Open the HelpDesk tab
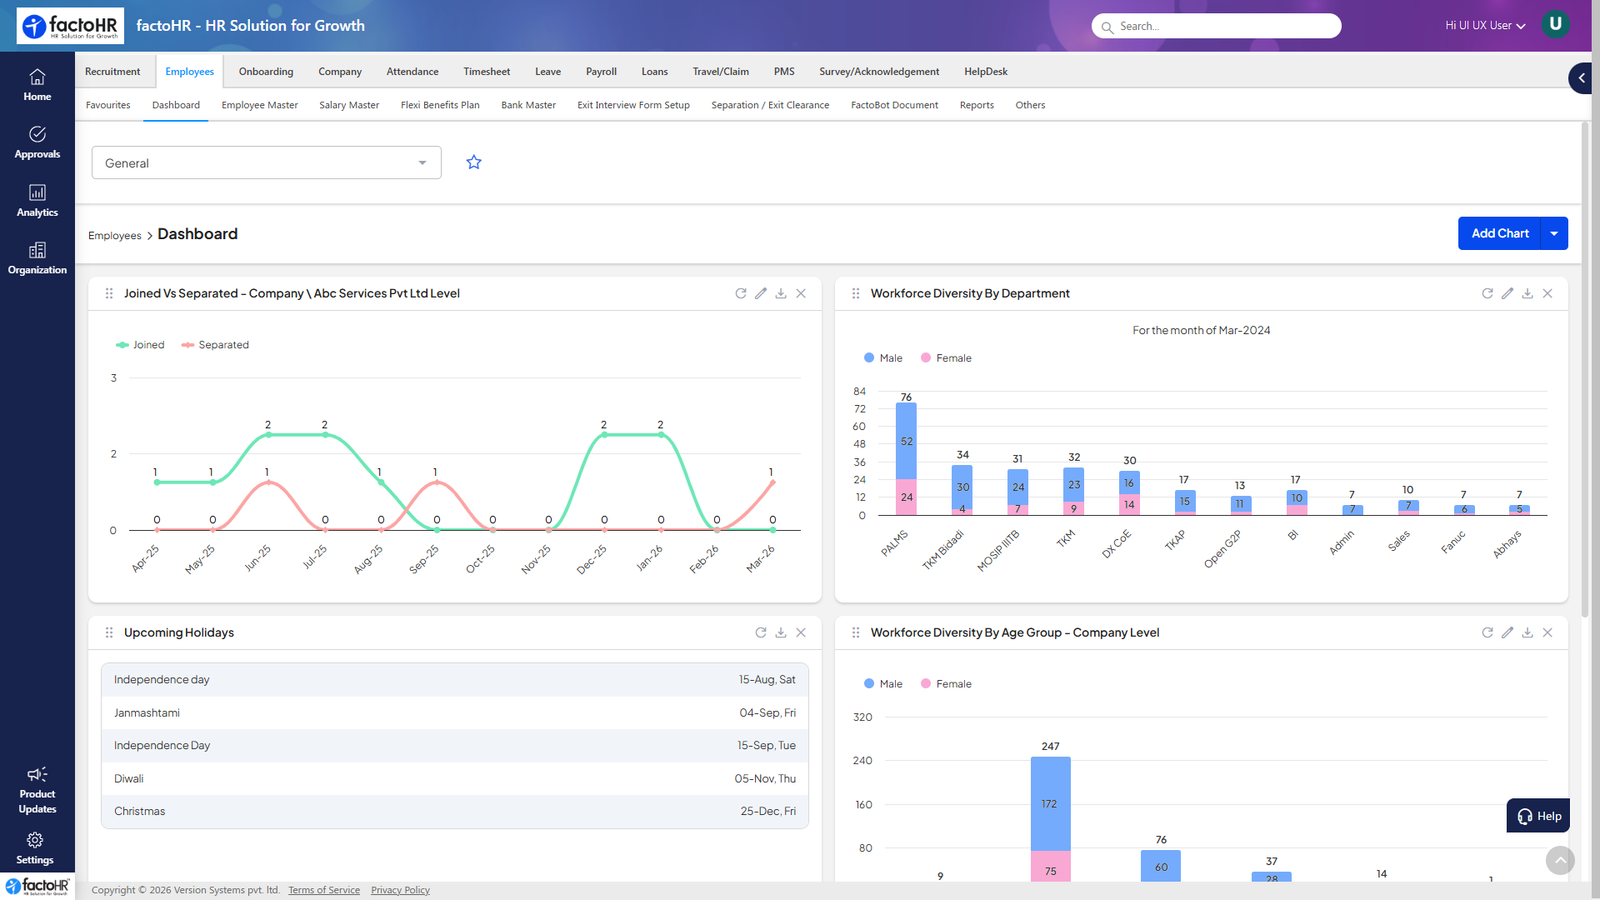The image size is (1600, 900). (x=985, y=72)
